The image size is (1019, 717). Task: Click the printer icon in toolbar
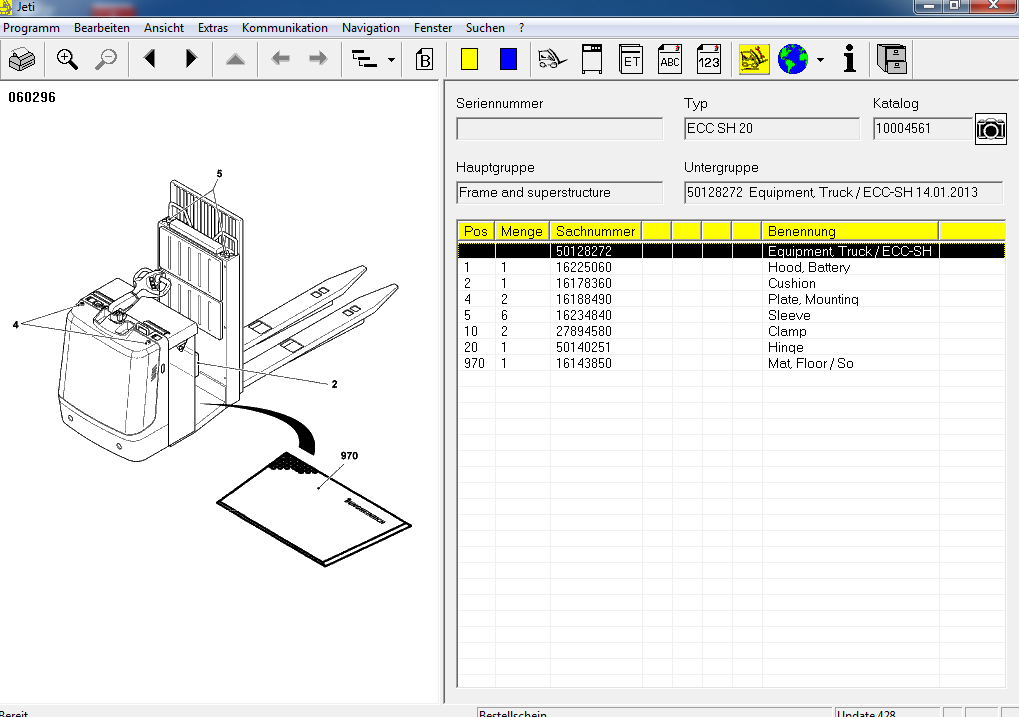coord(22,60)
